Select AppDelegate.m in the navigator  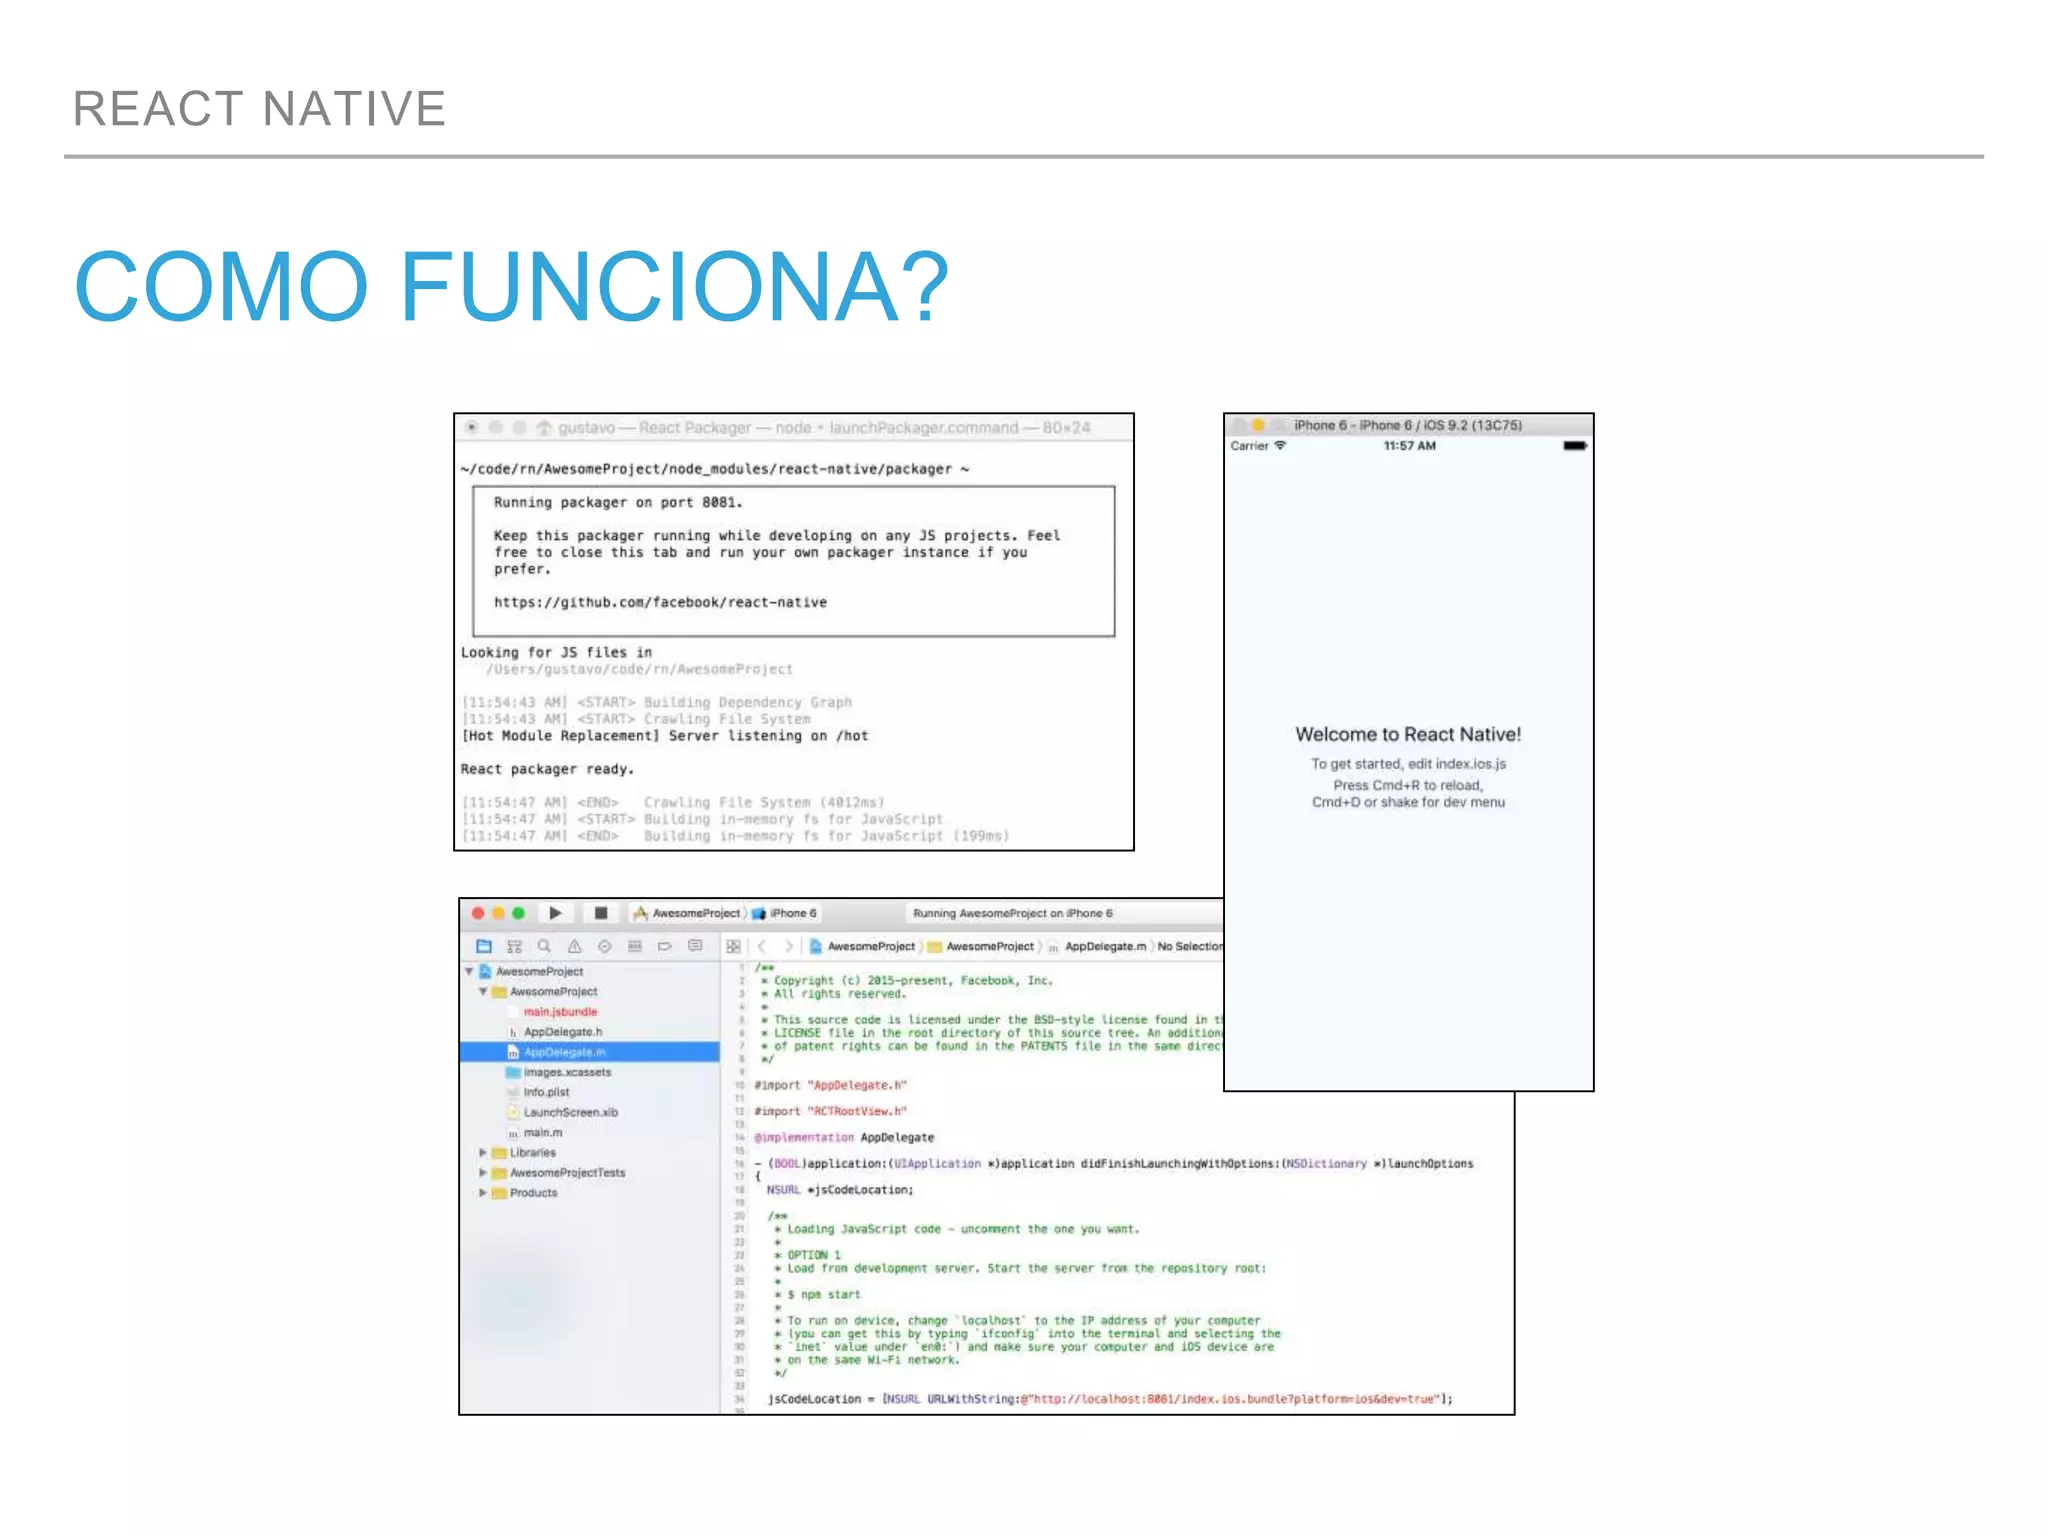pyautogui.click(x=590, y=1052)
